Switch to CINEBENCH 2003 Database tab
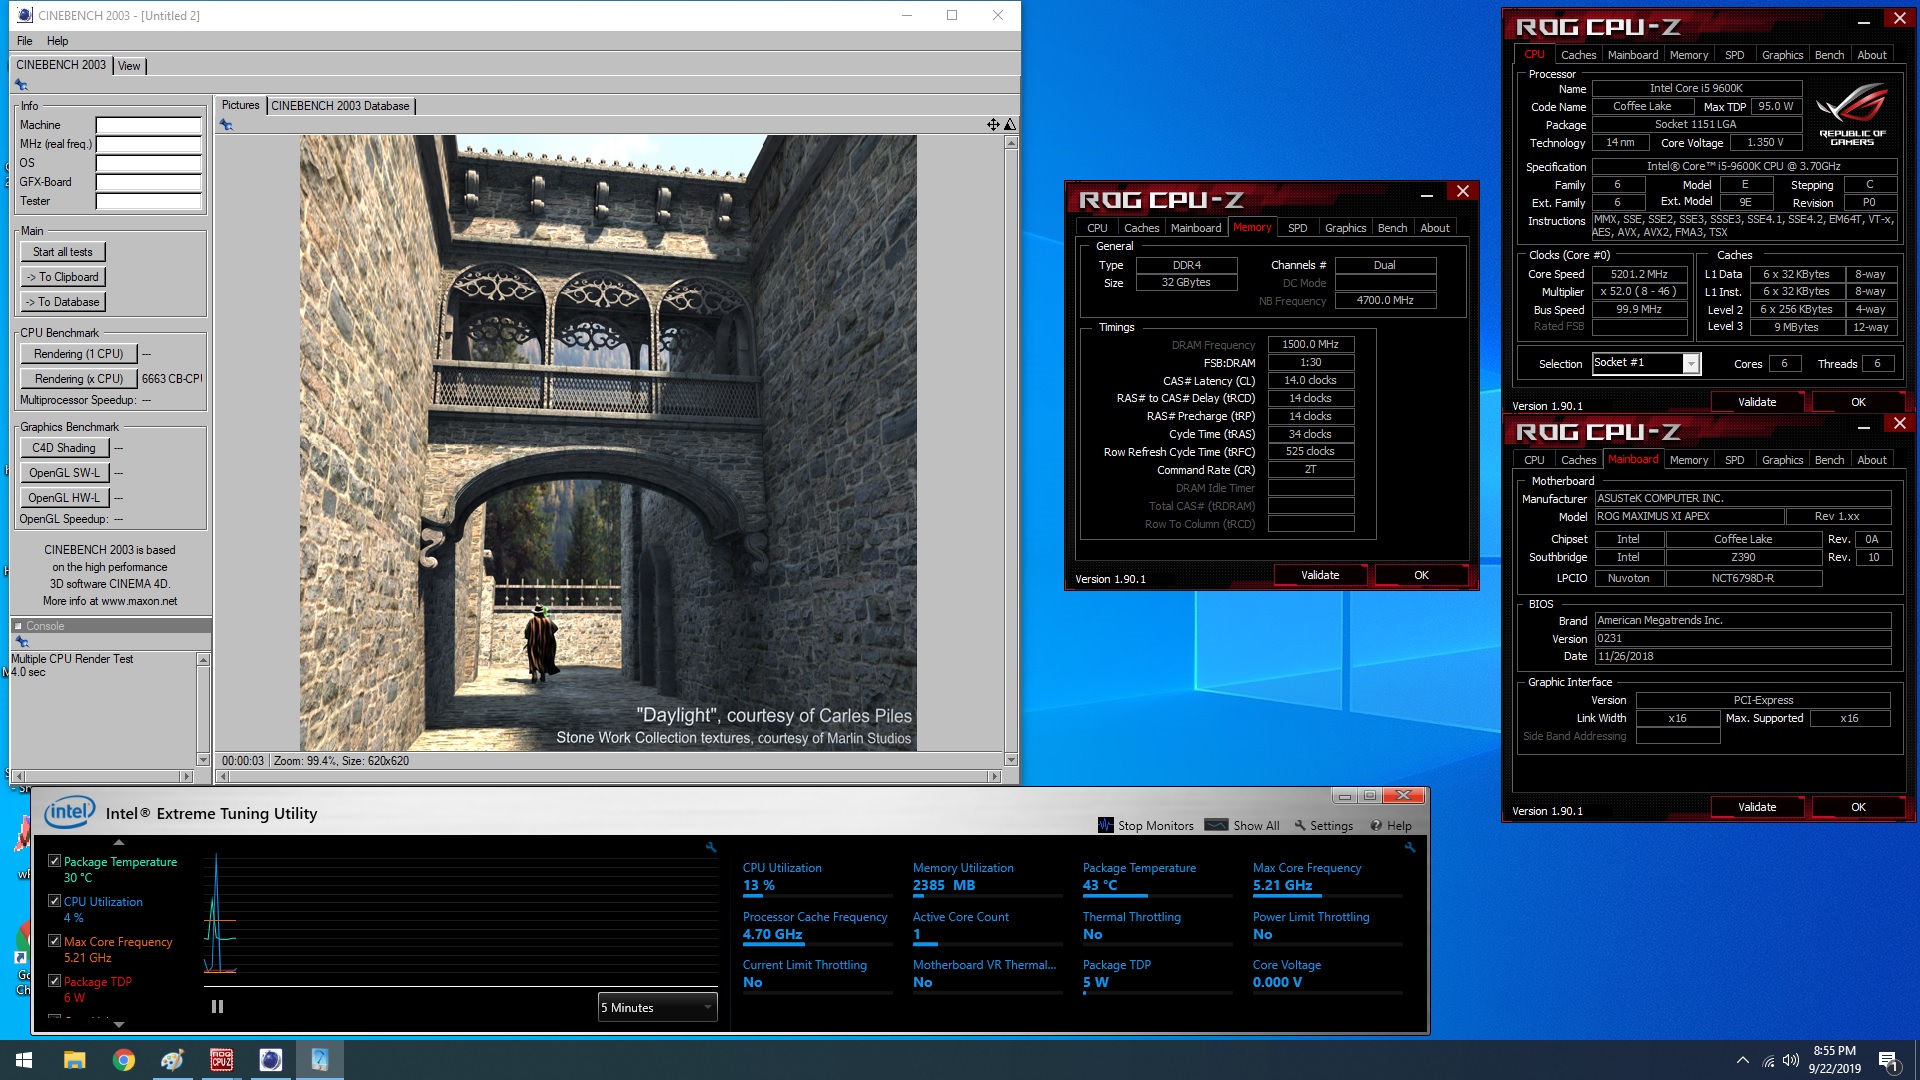The image size is (1920, 1080). (x=340, y=106)
